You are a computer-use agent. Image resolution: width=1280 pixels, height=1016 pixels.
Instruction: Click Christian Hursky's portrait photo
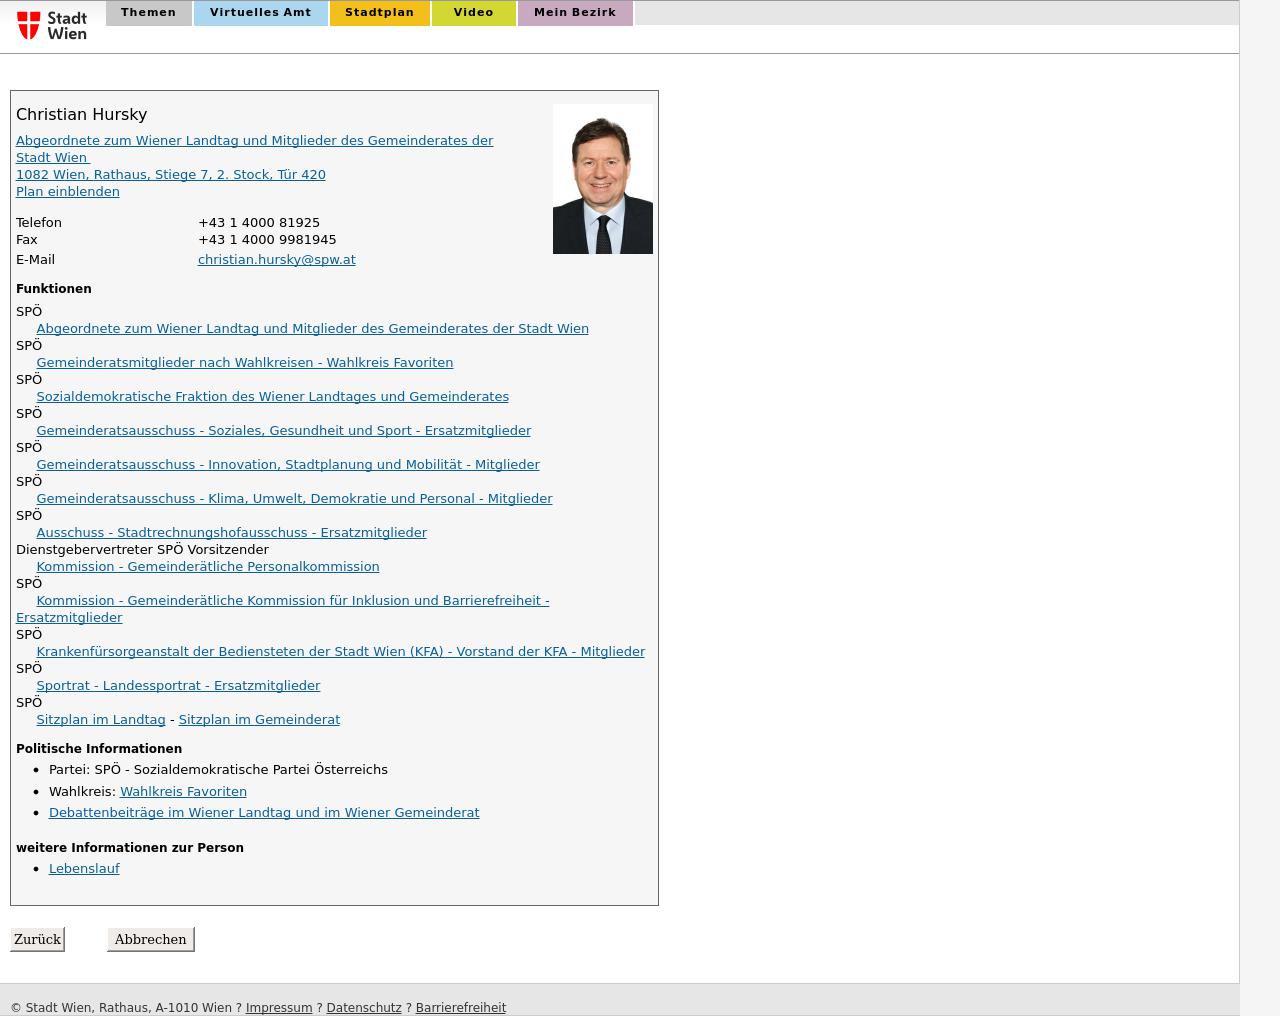click(x=603, y=179)
